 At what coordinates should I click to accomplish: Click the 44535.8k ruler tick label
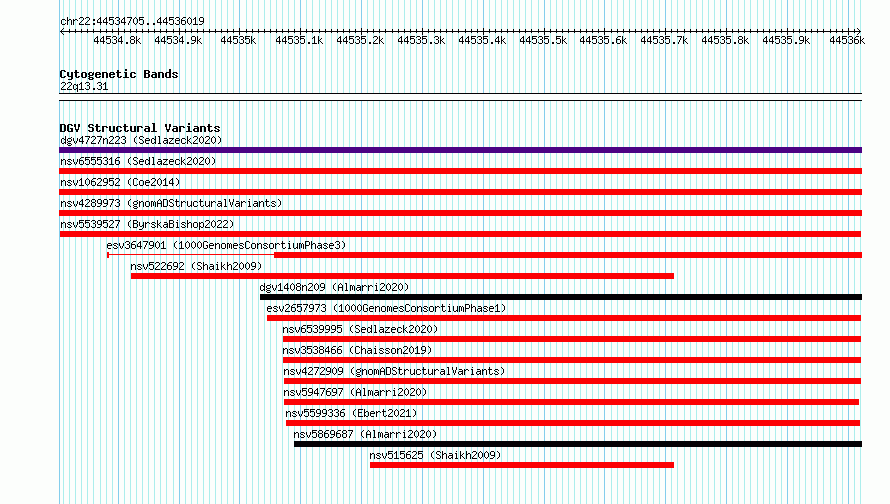(725, 40)
